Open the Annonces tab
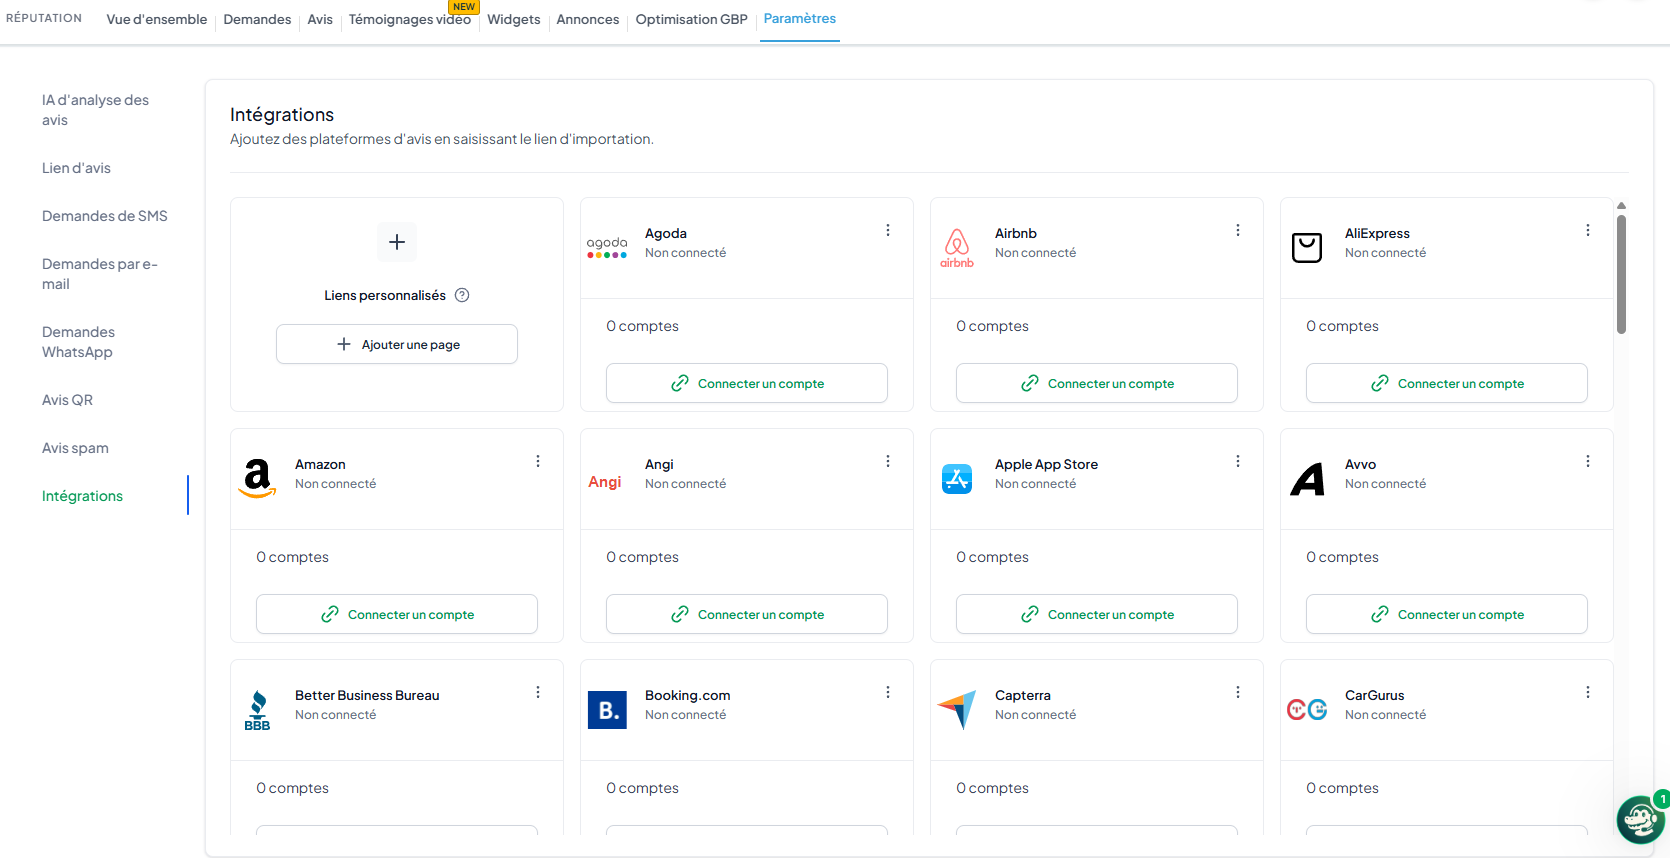 pos(588,19)
